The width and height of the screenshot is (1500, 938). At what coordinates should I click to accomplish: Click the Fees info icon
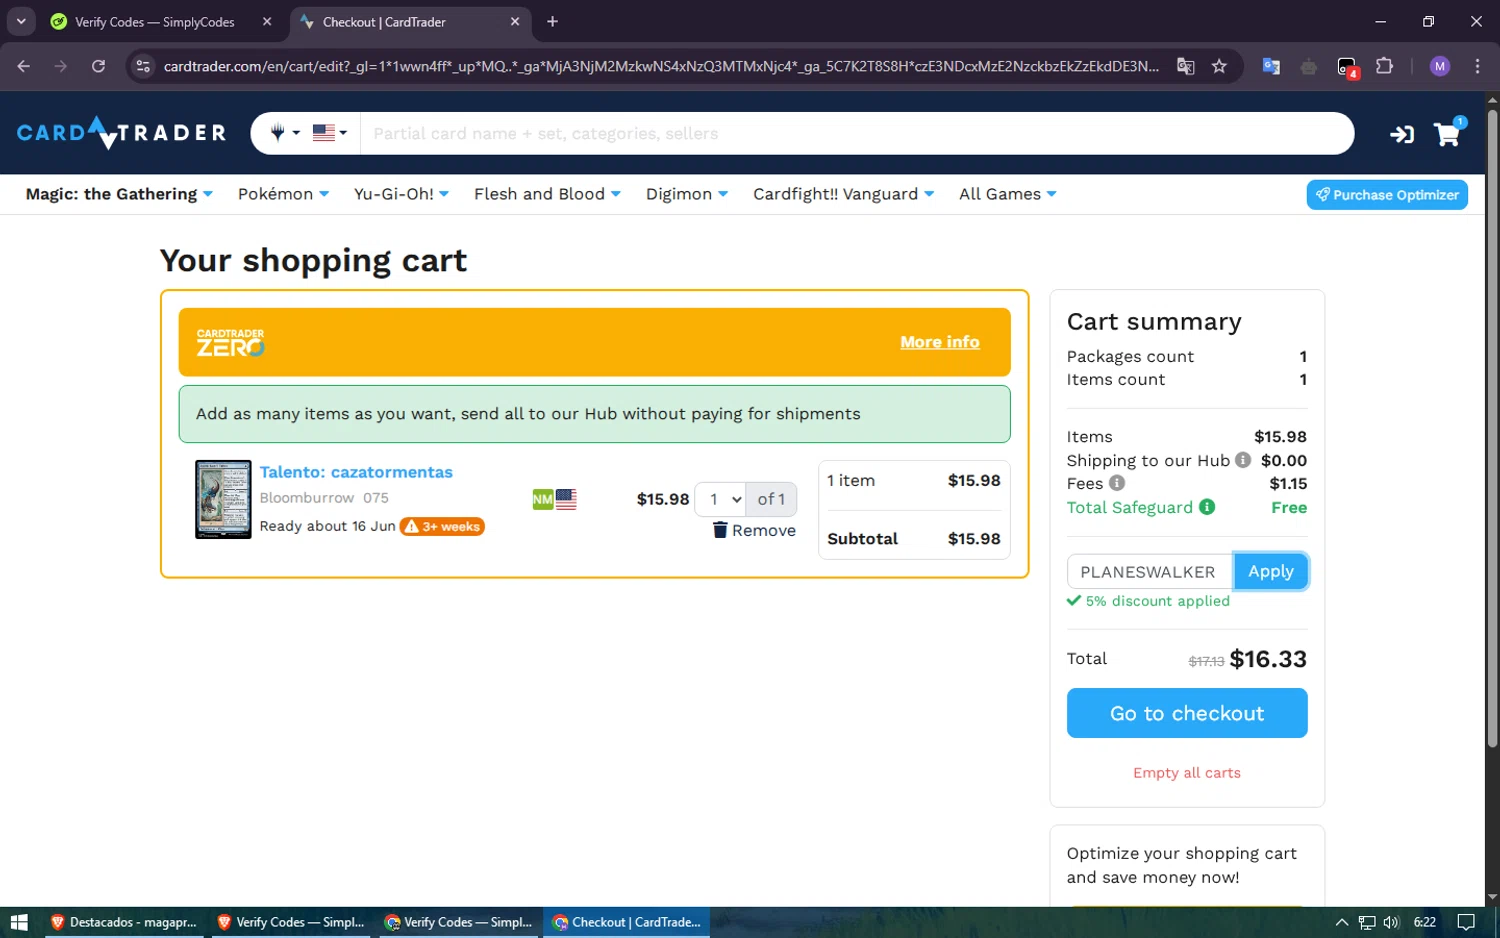(x=1117, y=483)
